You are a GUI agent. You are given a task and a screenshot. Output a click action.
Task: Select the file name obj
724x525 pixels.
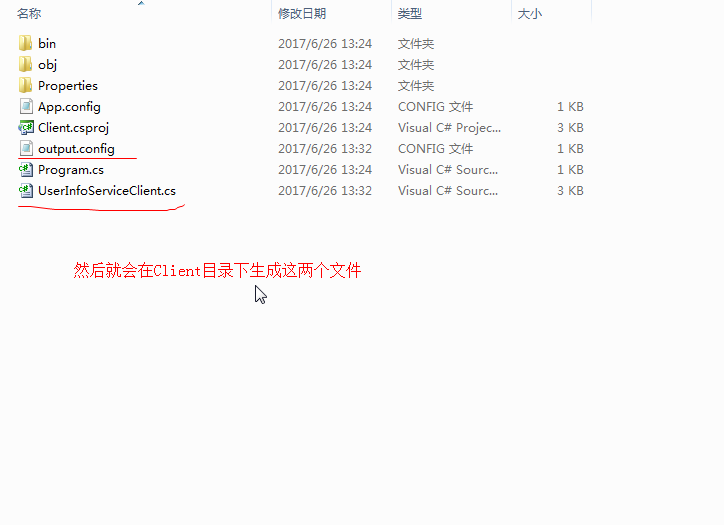click(48, 65)
